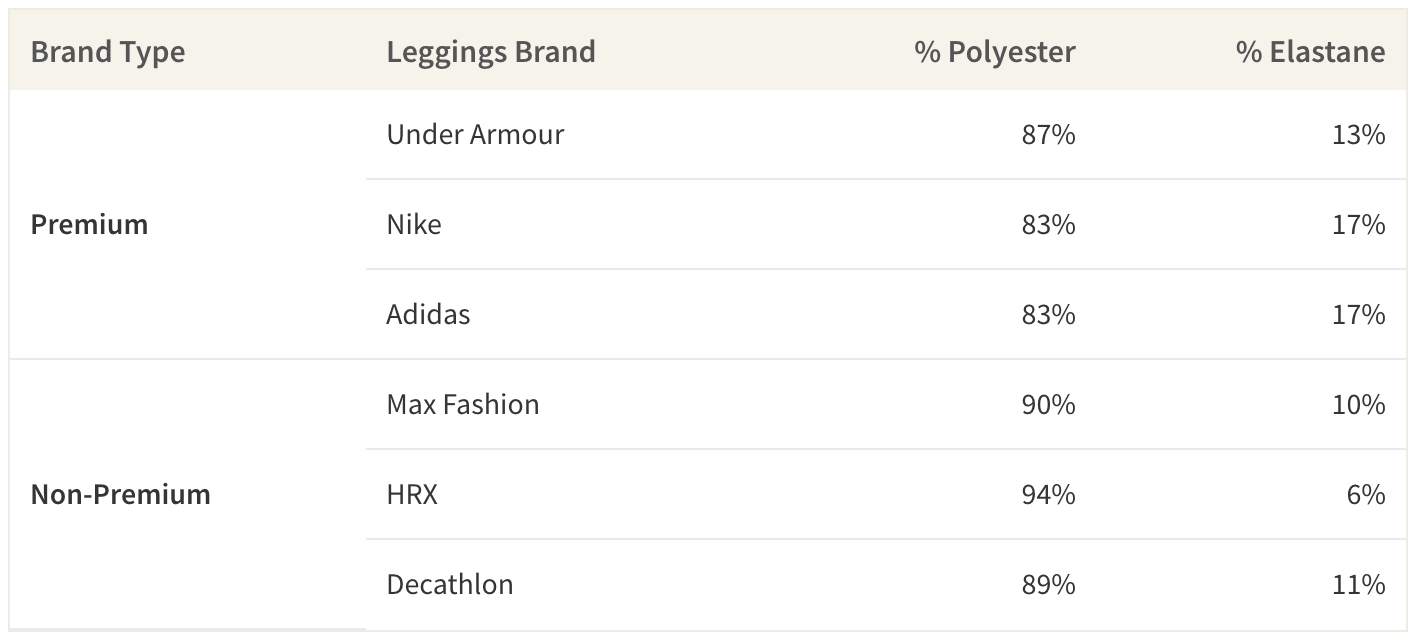Click Max Fashion's 10% elastane value
Screen dimensions: 1412x636
[1358, 404]
